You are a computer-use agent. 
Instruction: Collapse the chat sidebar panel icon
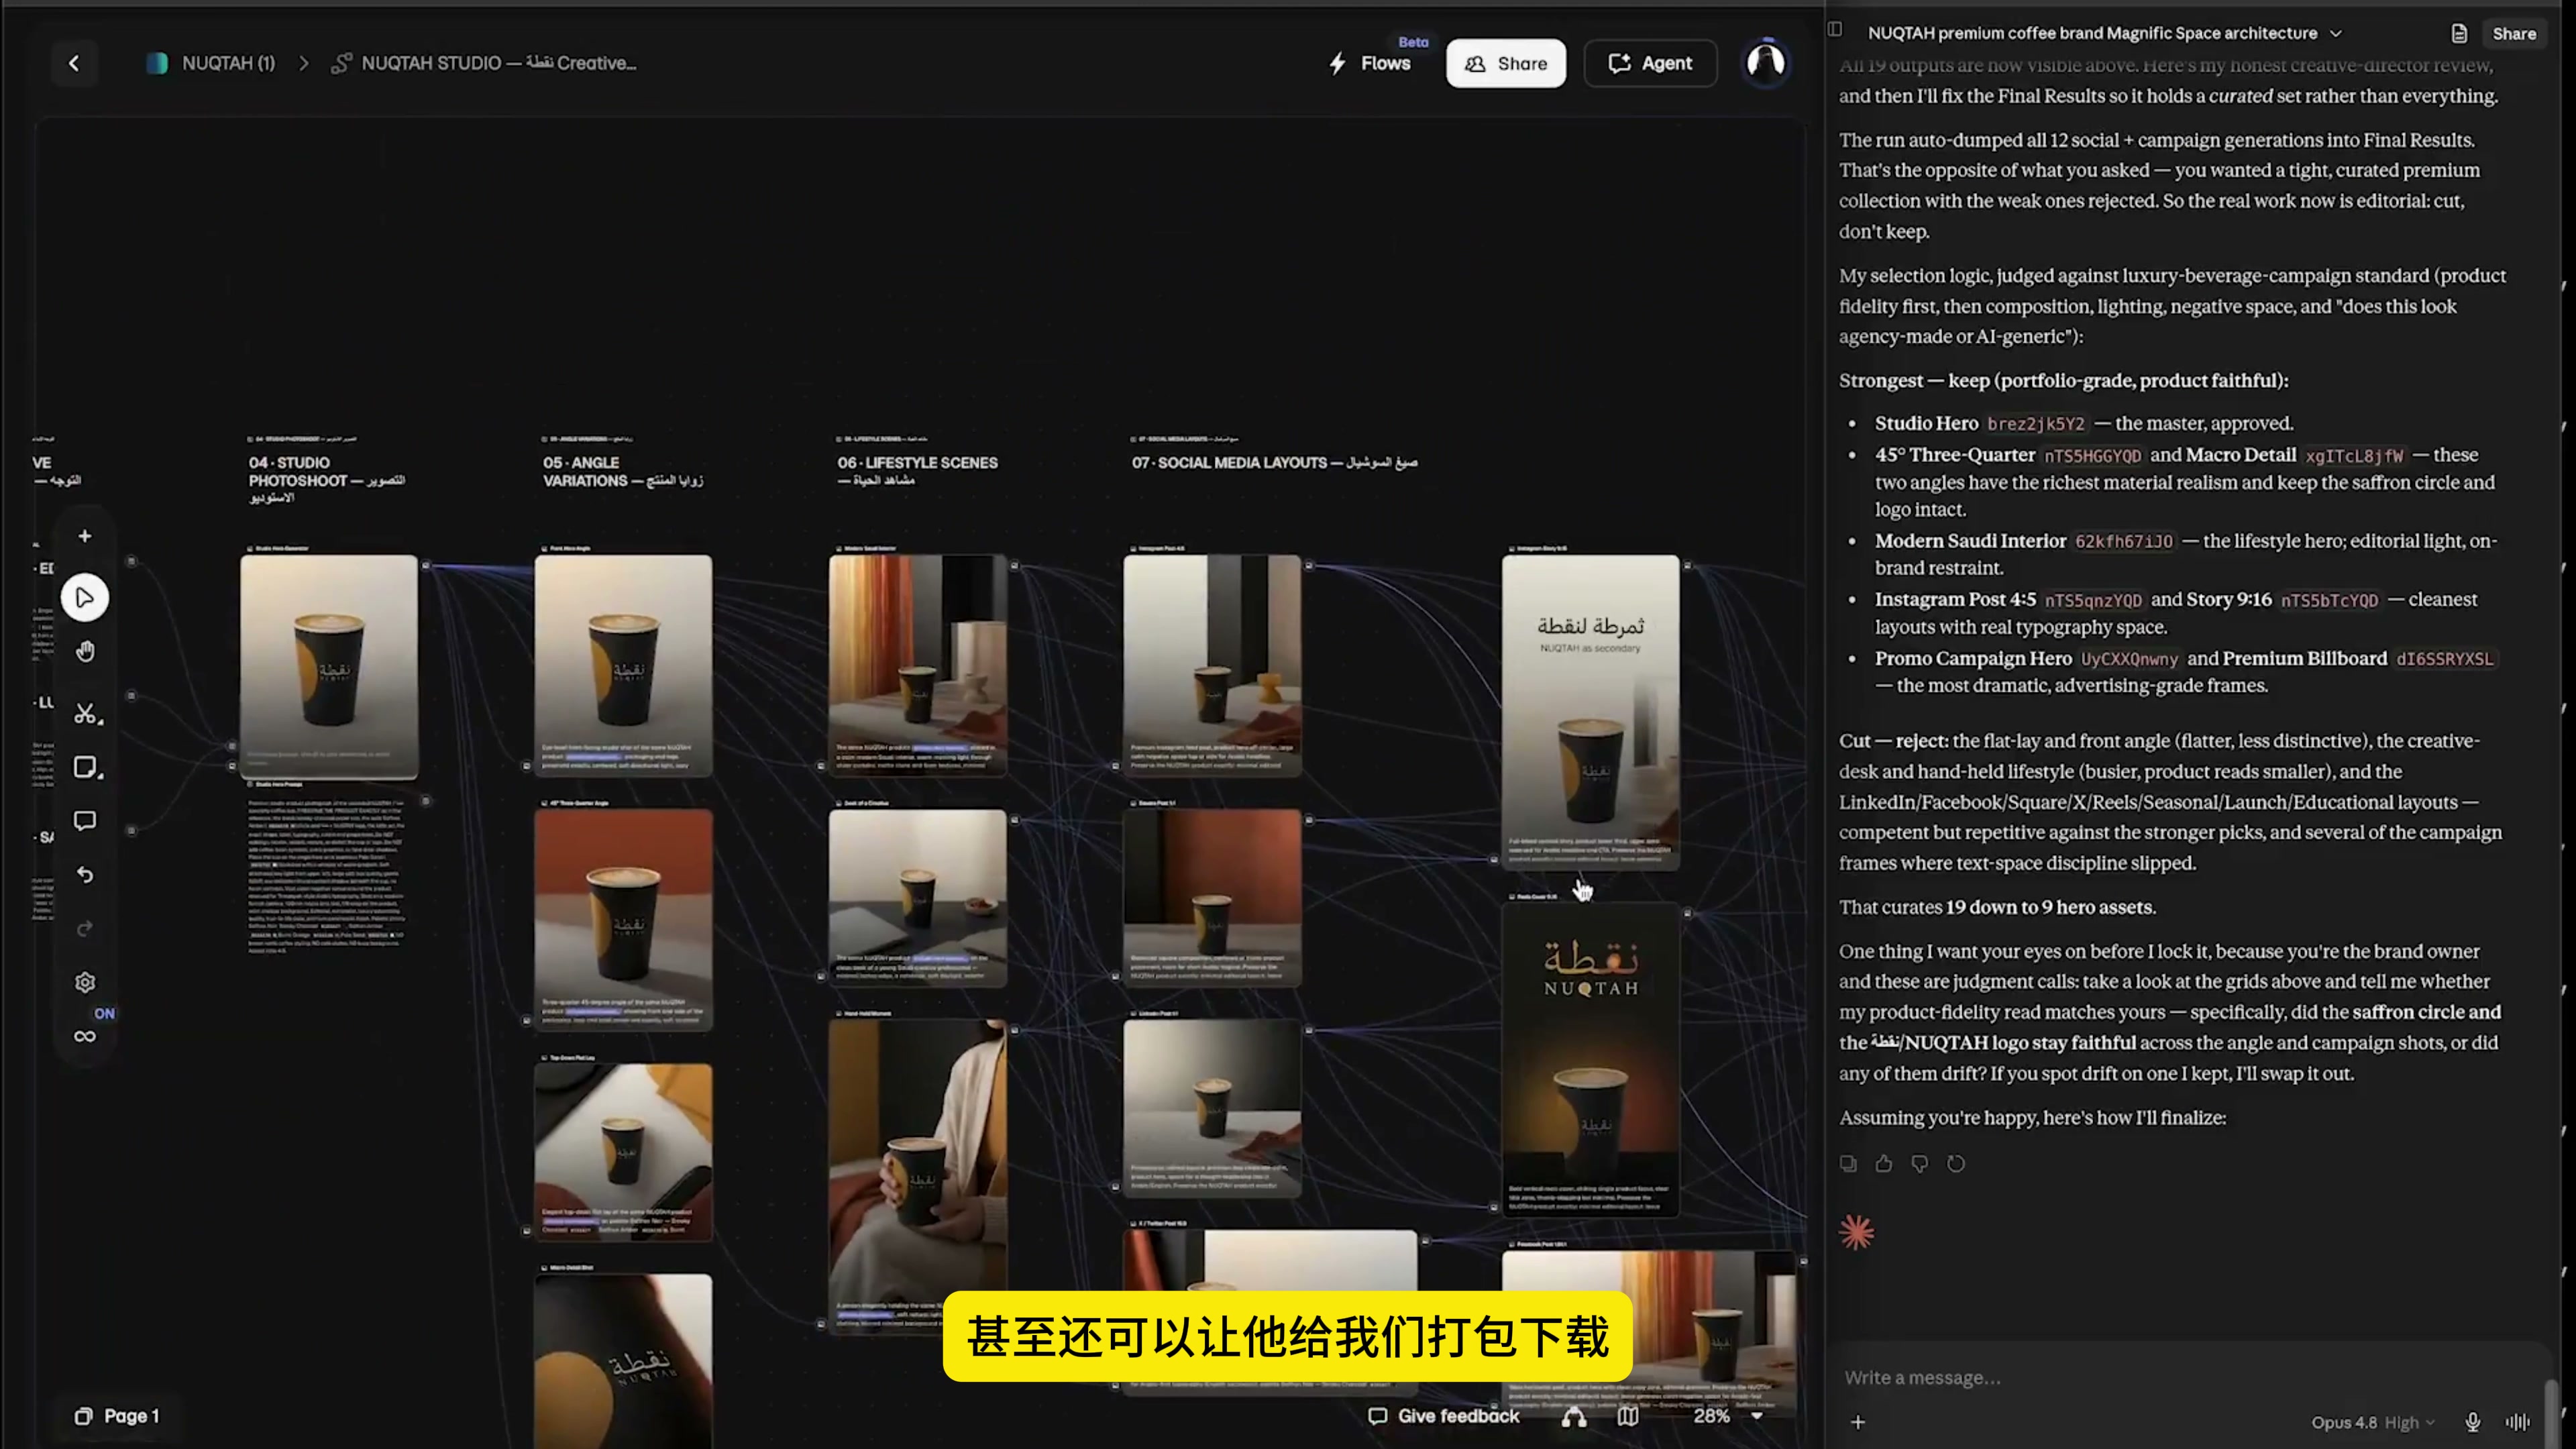click(1835, 30)
